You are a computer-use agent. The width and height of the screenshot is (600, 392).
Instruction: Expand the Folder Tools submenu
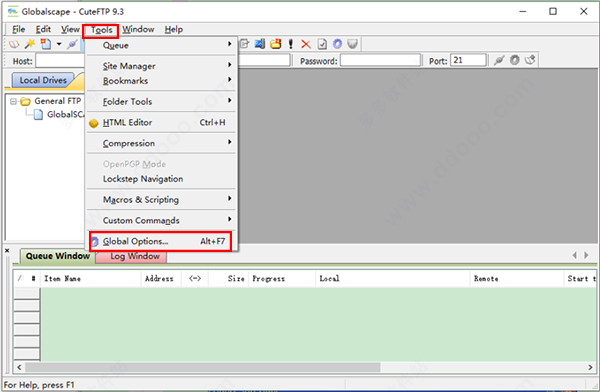coord(161,101)
